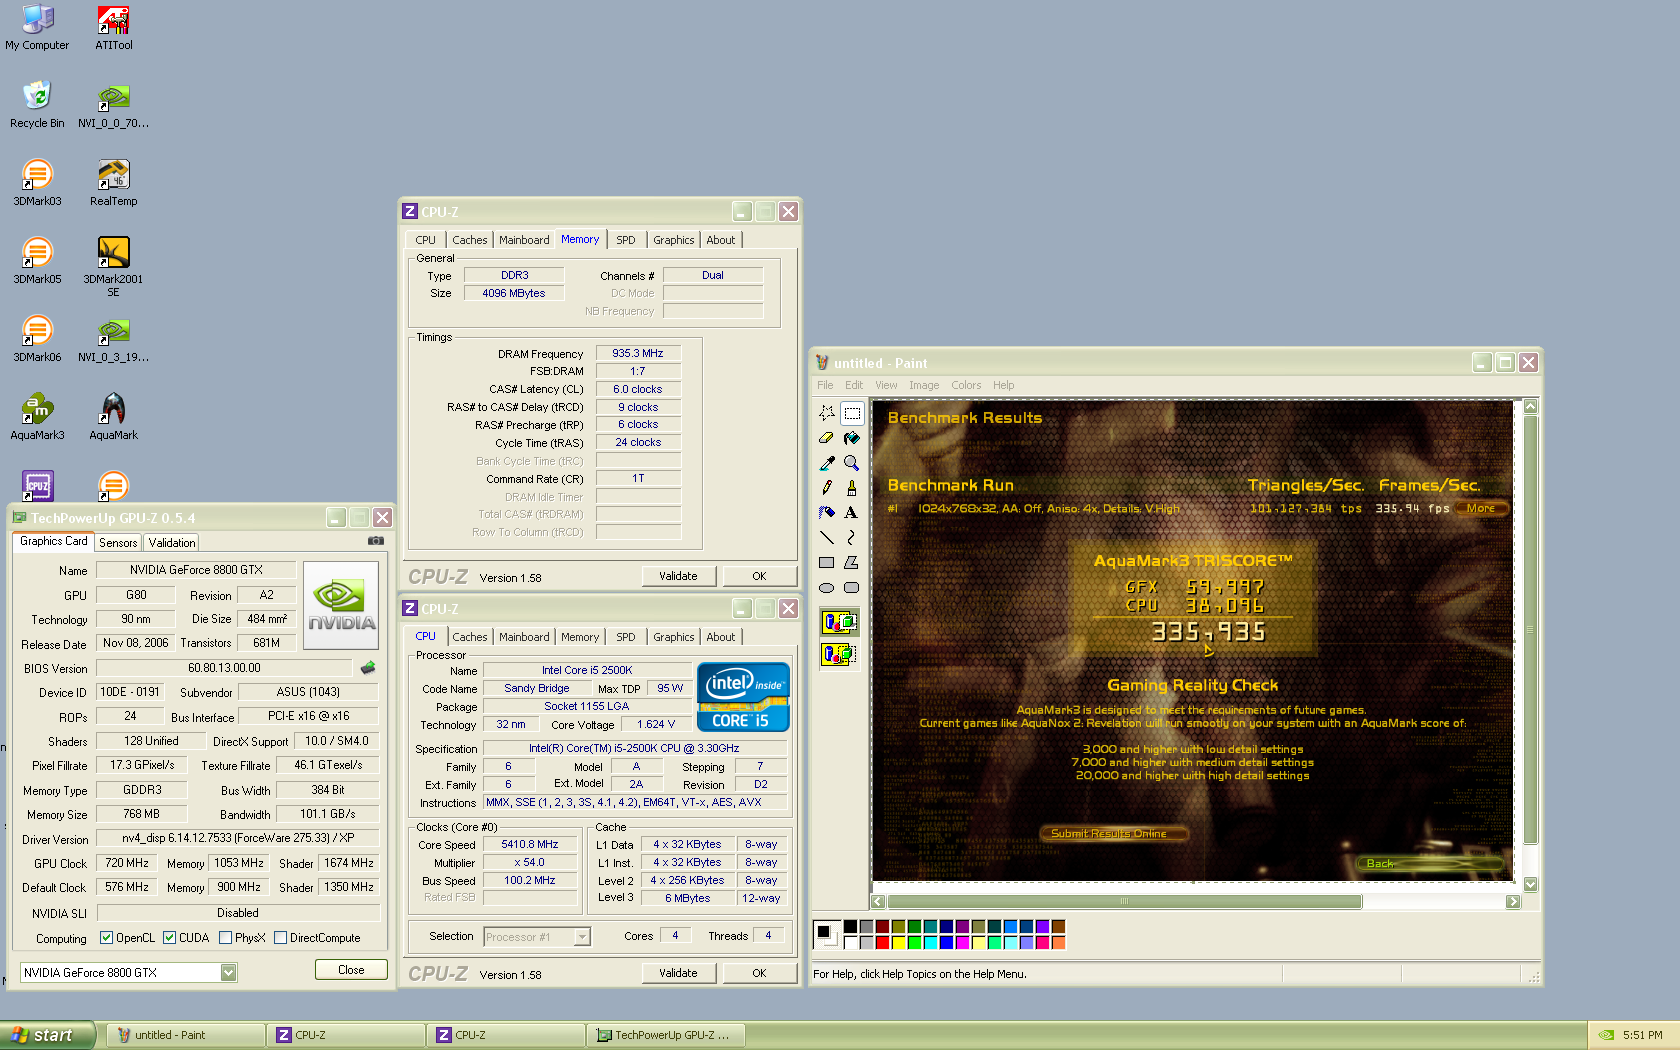This screenshot has width=1680, height=1050.
Task: Select the Text tool in Paint
Action: click(852, 513)
